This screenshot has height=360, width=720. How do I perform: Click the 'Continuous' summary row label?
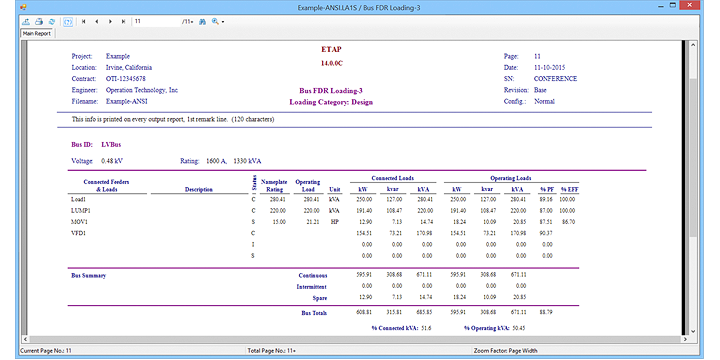click(x=313, y=276)
